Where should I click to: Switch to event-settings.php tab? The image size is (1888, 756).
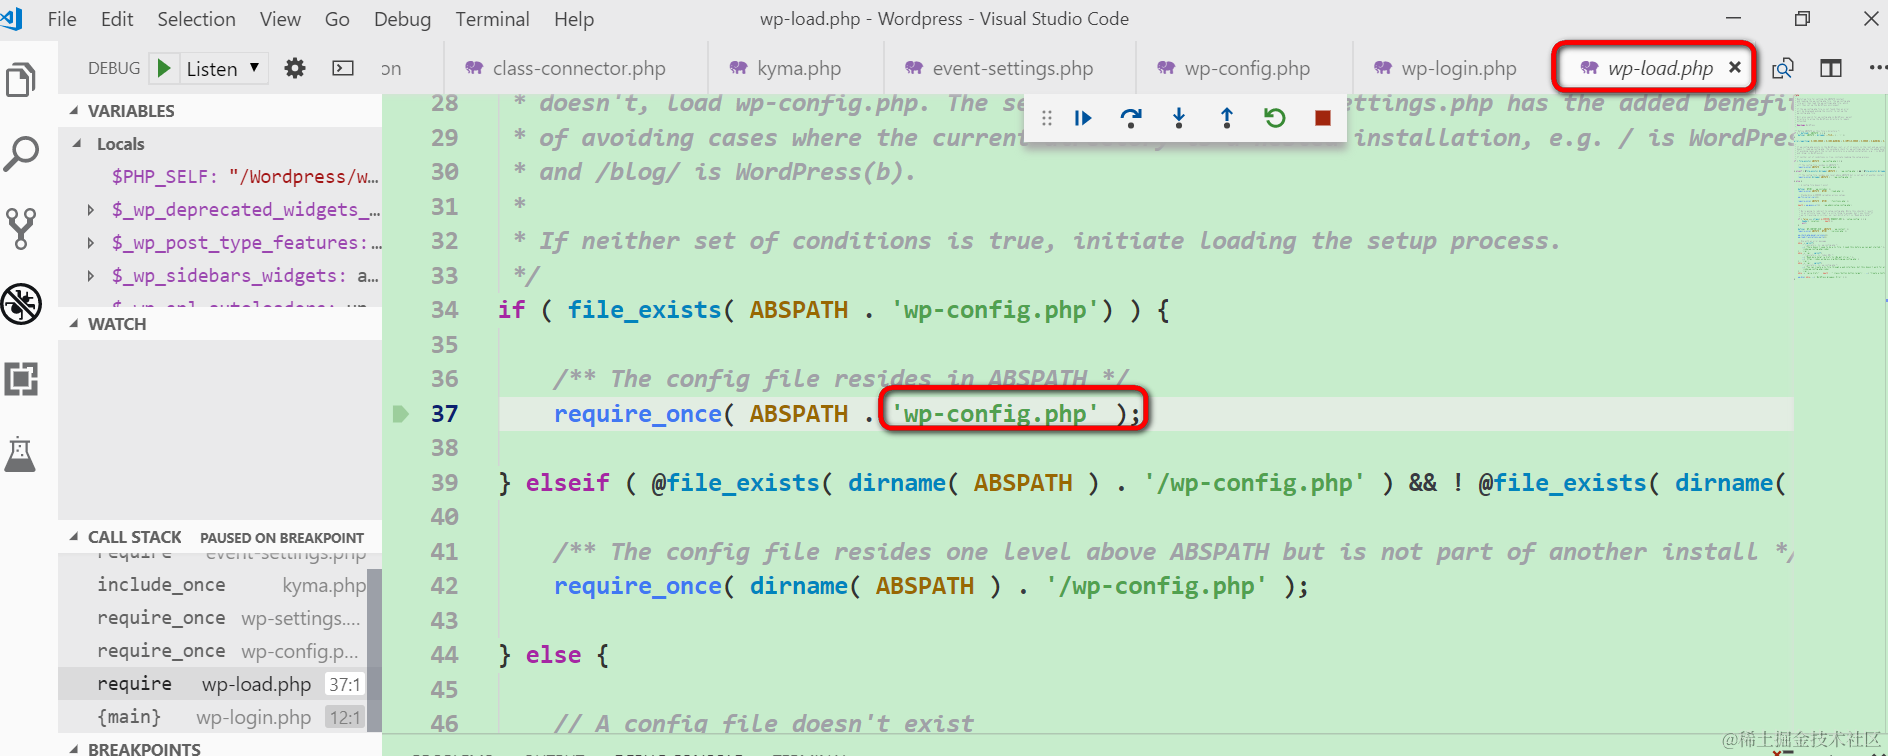[1010, 68]
